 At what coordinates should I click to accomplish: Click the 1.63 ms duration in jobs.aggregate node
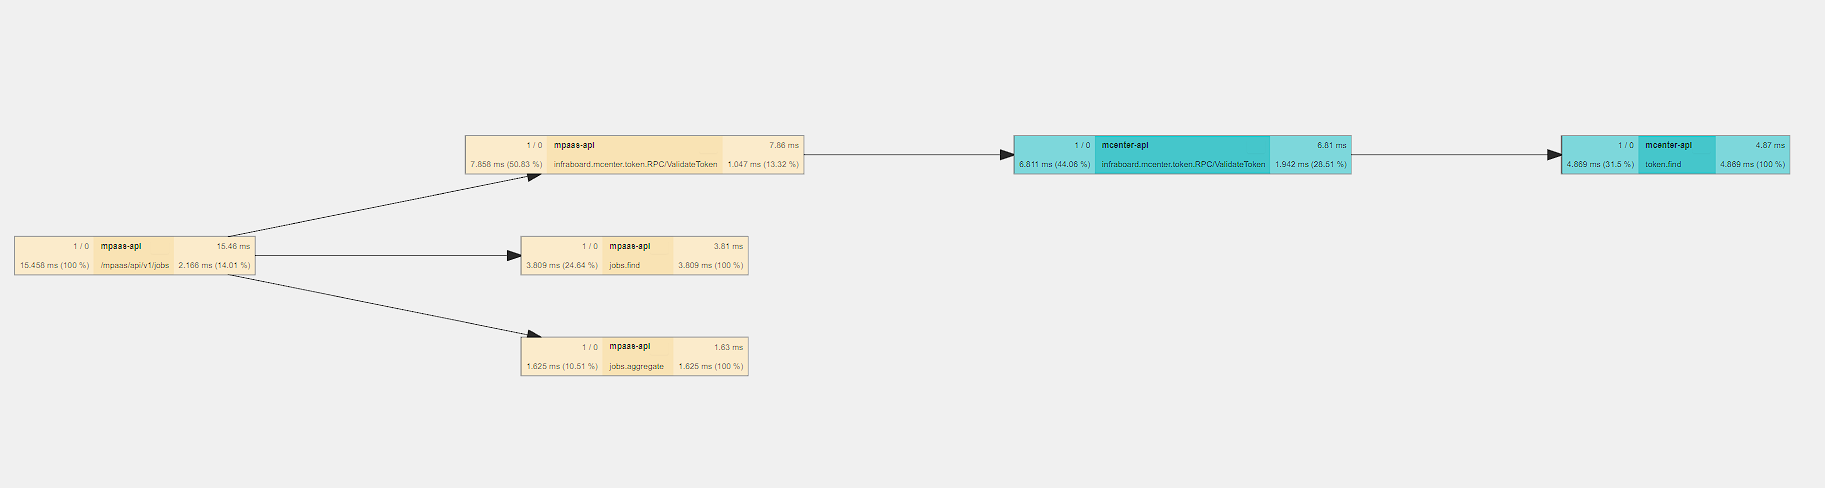pyautogui.click(x=728, y=347)
